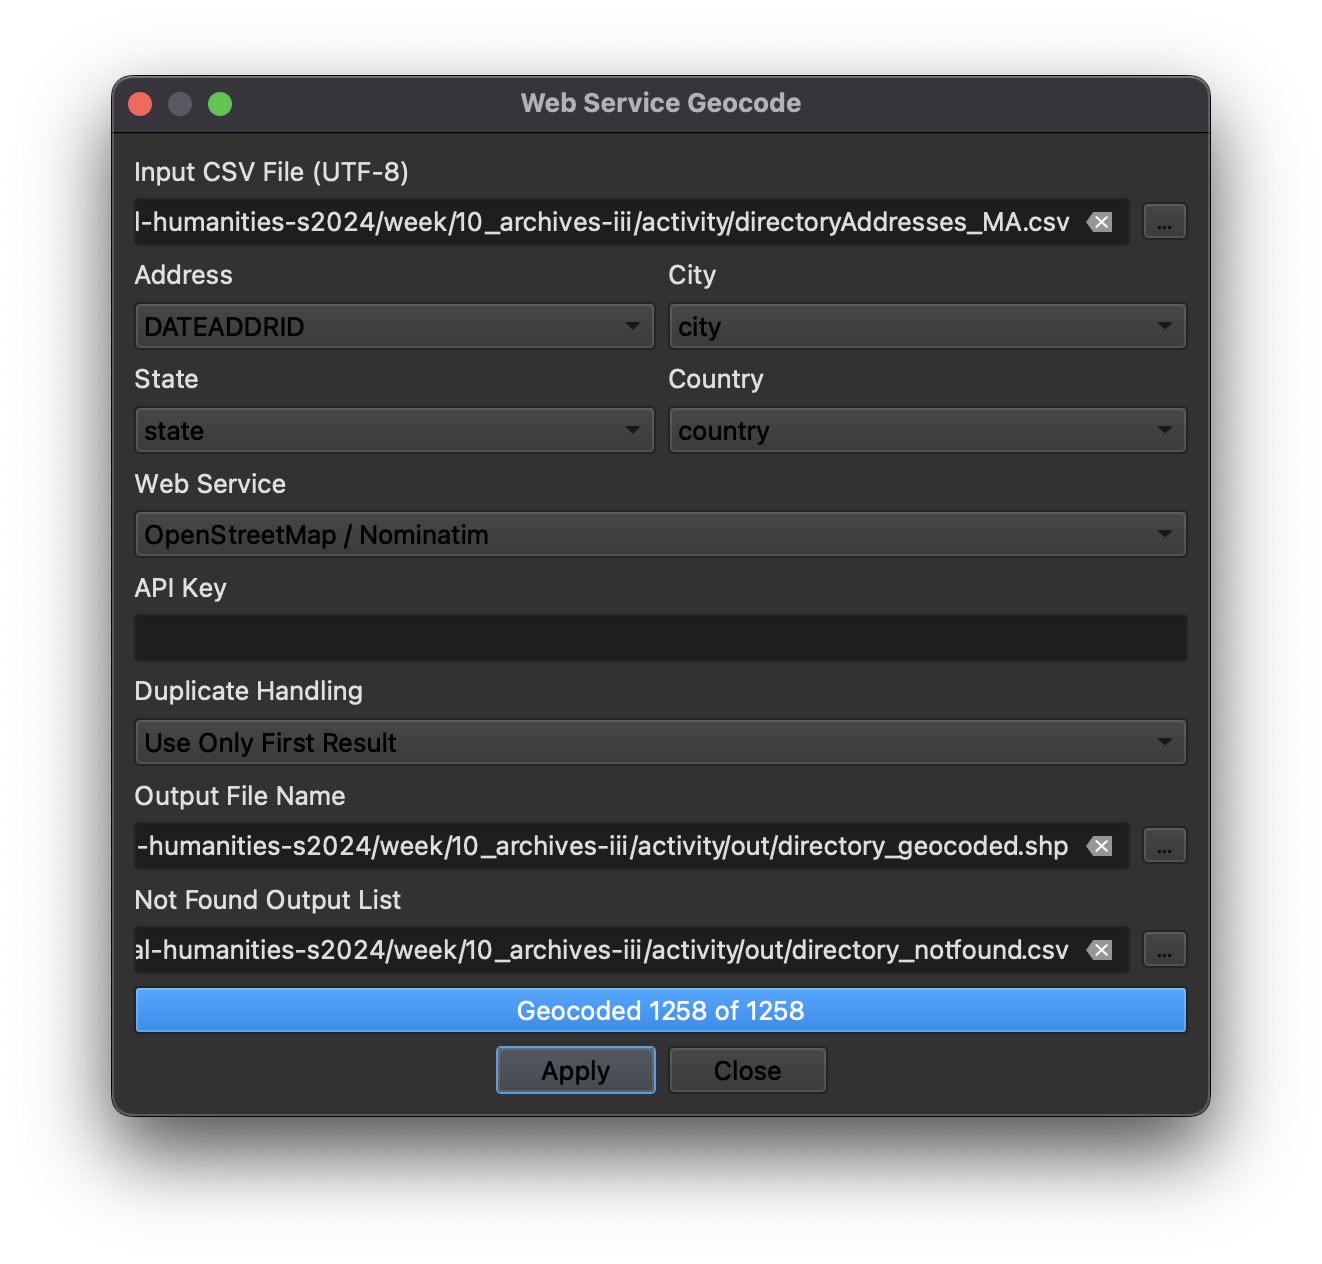Expand the Country column dropdown
Screen dimensions: 1322x1264
coord(926,431)
